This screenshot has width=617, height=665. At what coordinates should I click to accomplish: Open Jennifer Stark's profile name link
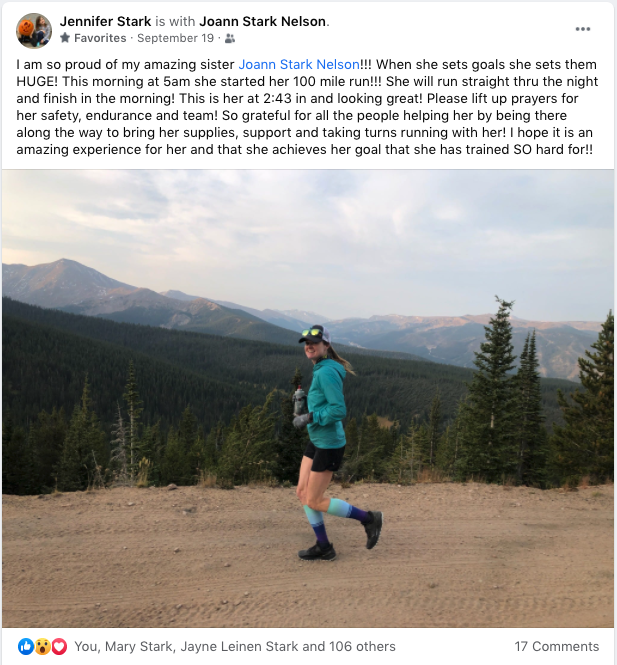click(x=105, y=21)
